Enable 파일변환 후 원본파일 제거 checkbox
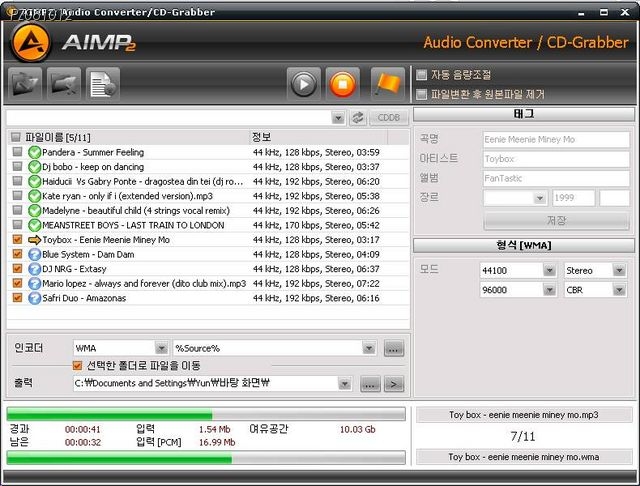Image resolution: width=640 pixels, height=486 pixels. [421, 95]
